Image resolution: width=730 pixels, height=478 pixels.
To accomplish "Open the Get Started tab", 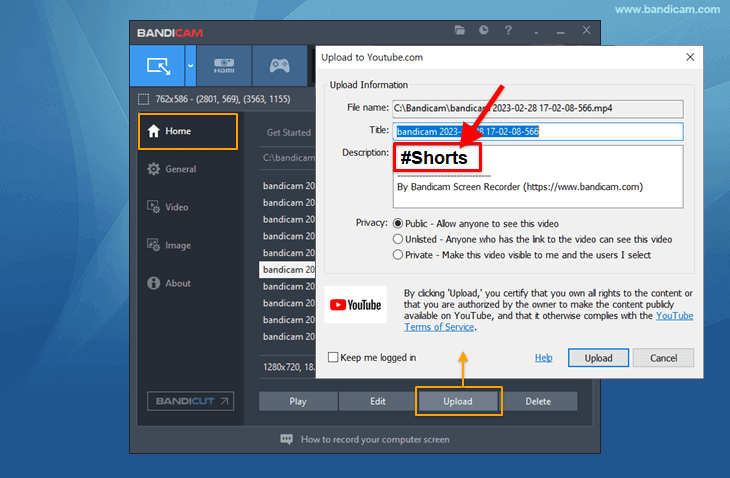I will [289, 133].
